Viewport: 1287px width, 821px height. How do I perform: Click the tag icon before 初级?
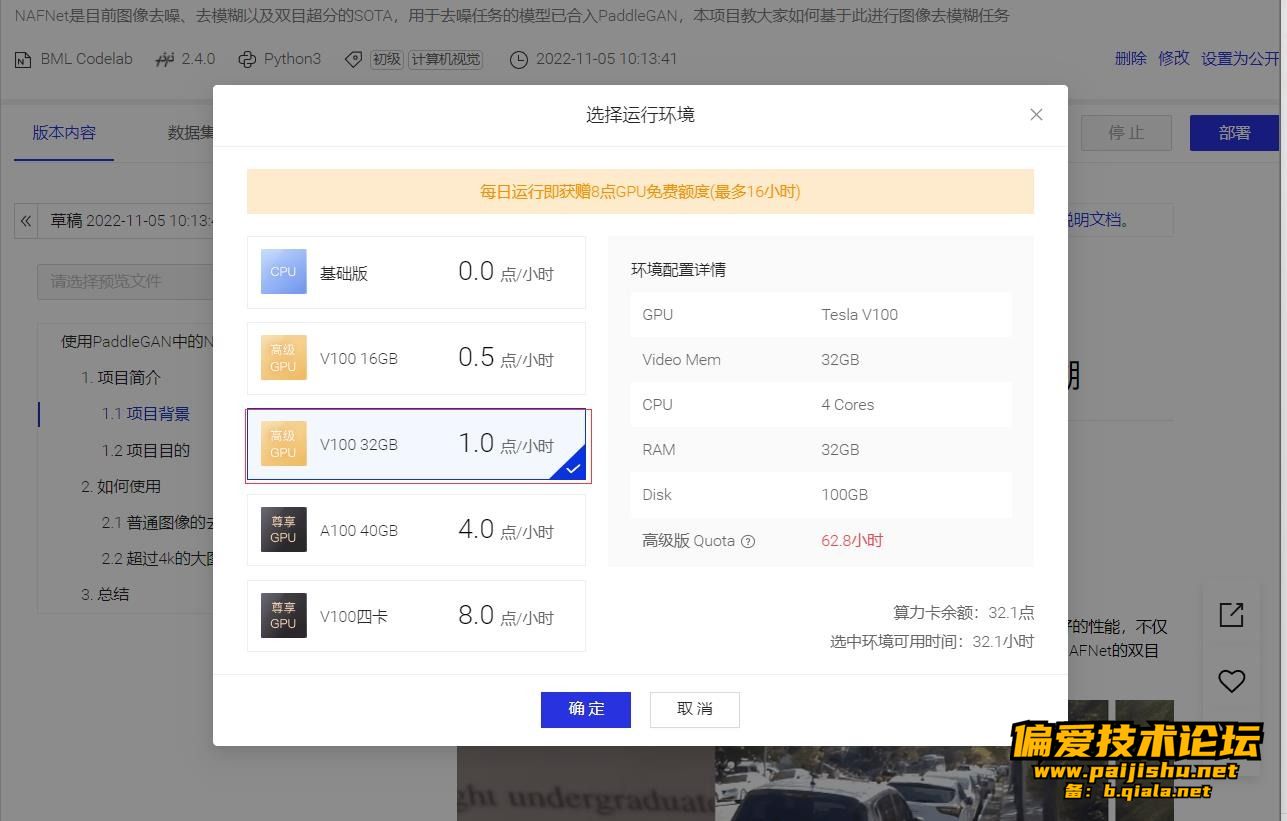pyautogui.click(x=353, y=60)
